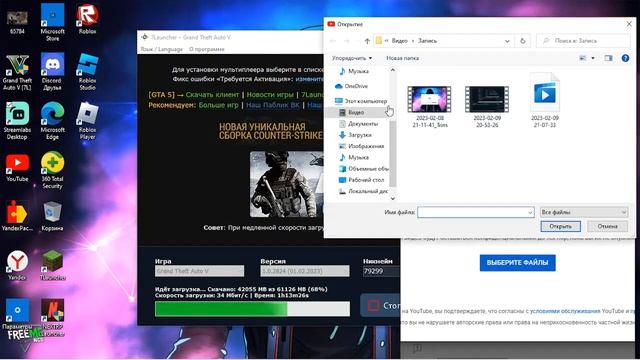Open the YandexPack desktop shortcut
This screenshot has height=360, width=640.
[x=17, y=216]
